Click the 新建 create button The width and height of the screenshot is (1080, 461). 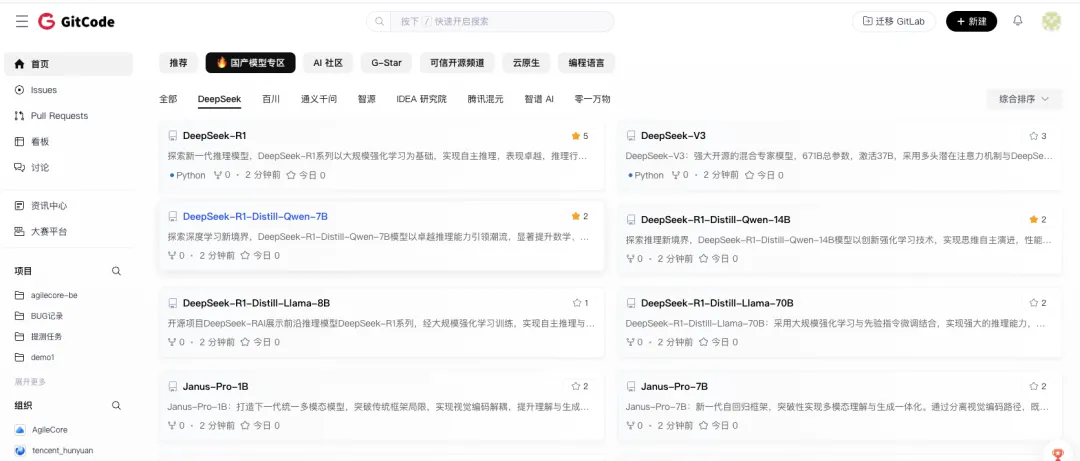[971, 21]
